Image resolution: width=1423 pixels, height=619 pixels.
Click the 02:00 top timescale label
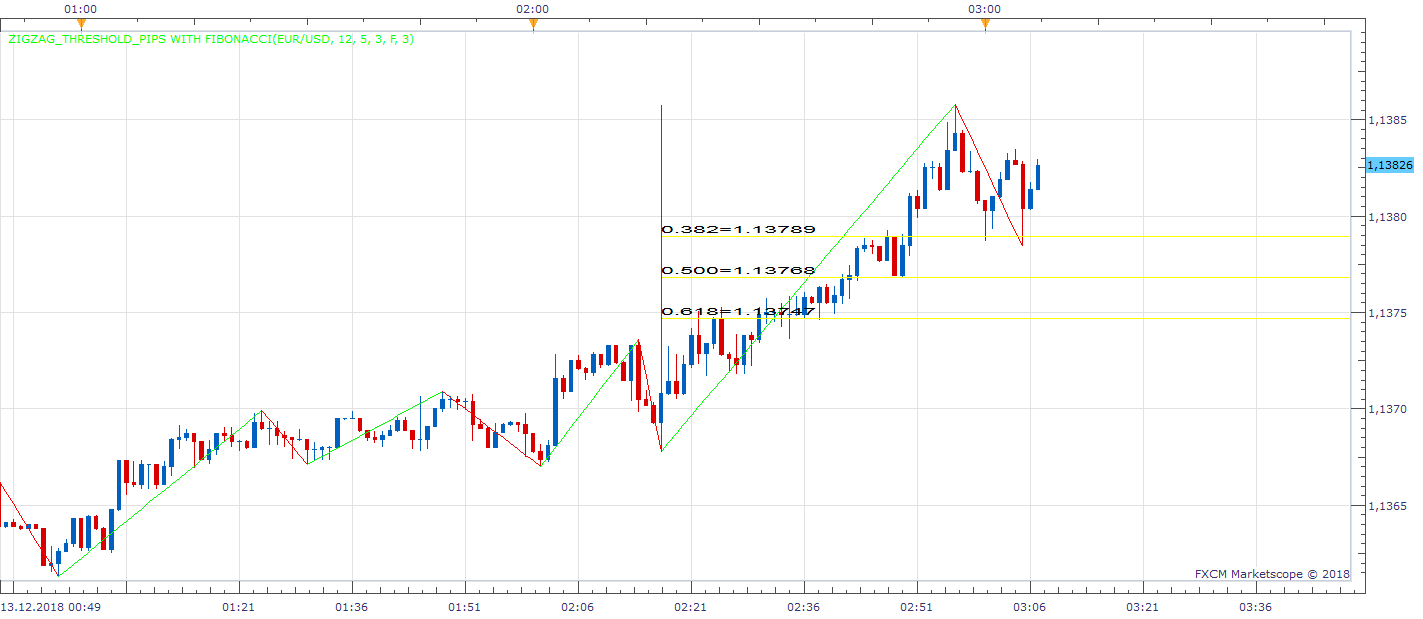point(533,8)
